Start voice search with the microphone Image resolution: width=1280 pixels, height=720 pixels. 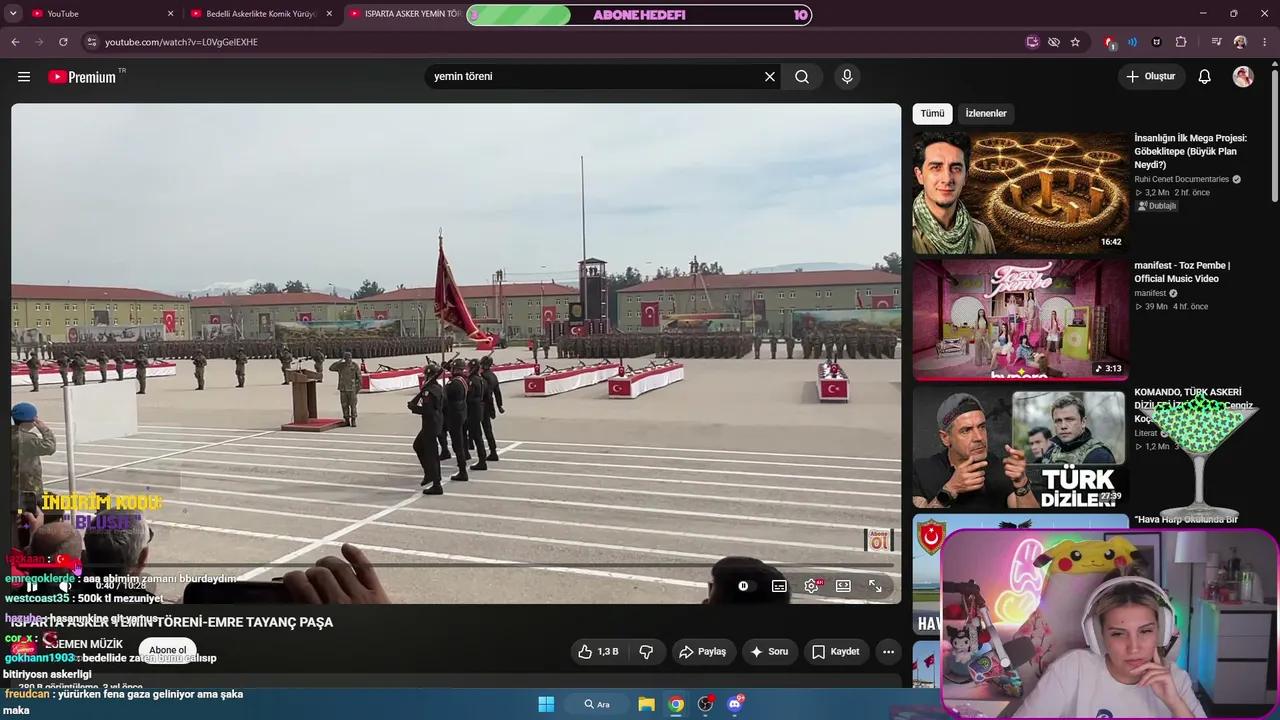[847, 77]
